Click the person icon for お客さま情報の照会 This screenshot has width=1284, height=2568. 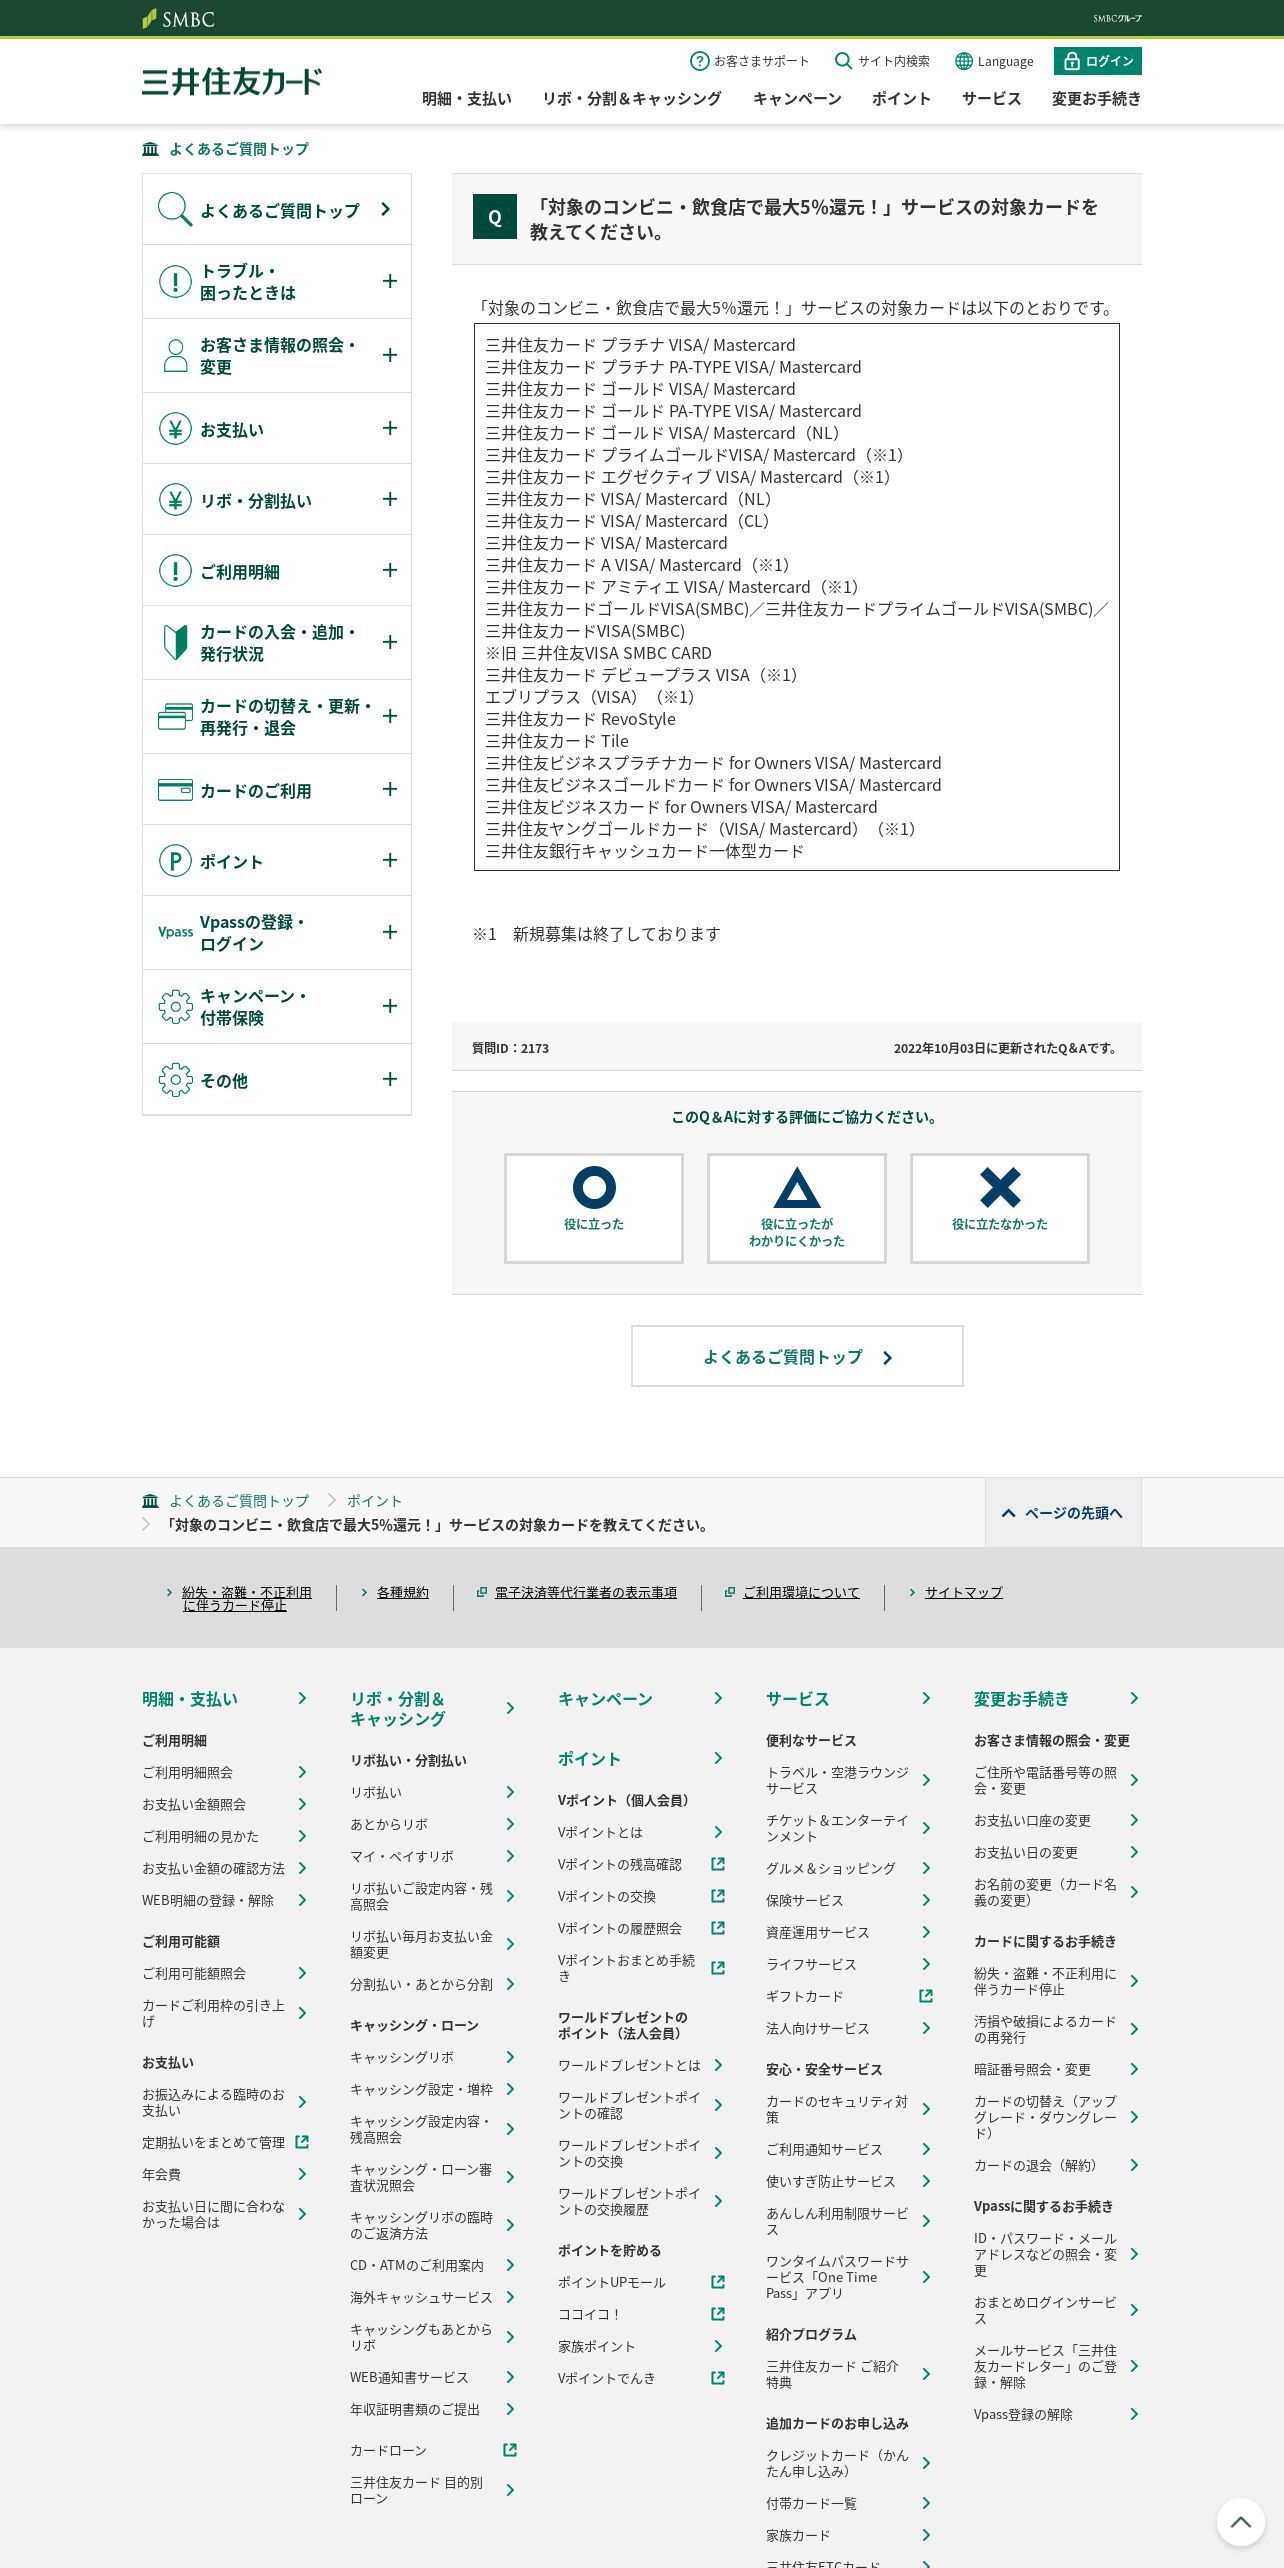(x=175, y=356)
